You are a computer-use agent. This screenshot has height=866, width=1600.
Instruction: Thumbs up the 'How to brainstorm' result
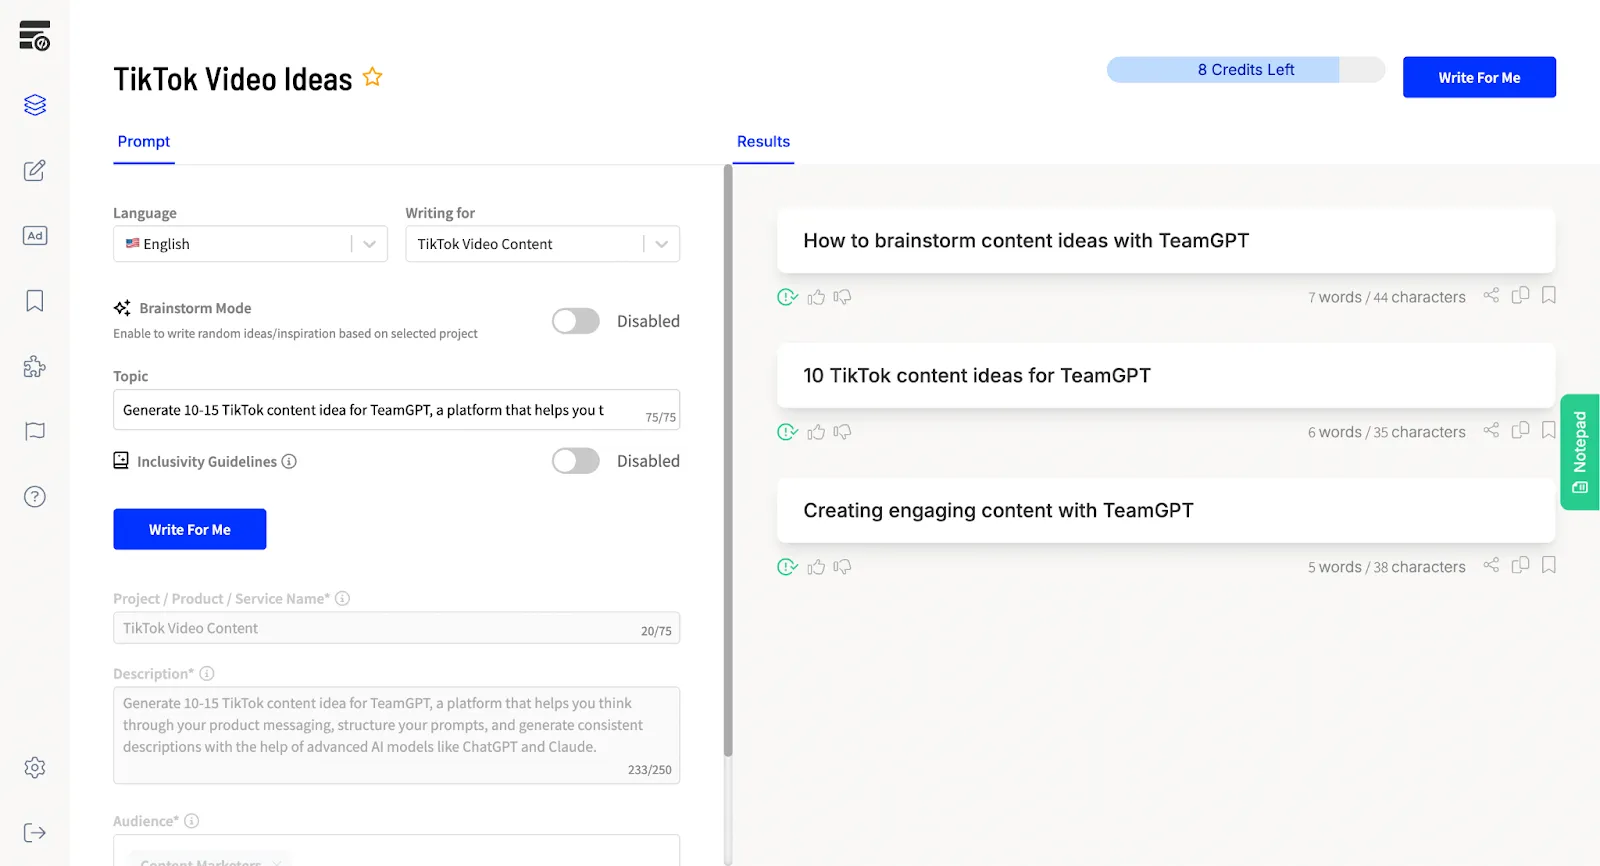coord(816,297)
